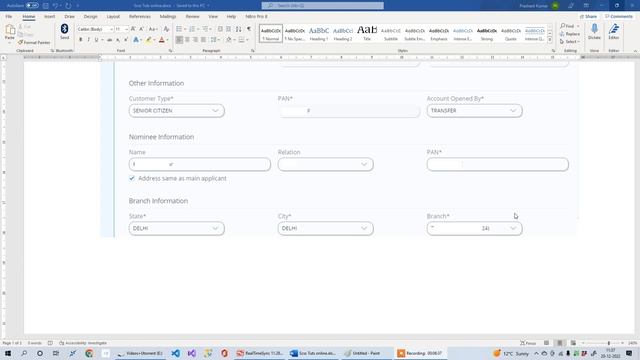Viewport: 640px width, 360px height.
Task: Click the Search box in title bar
Action: [322, 6]
